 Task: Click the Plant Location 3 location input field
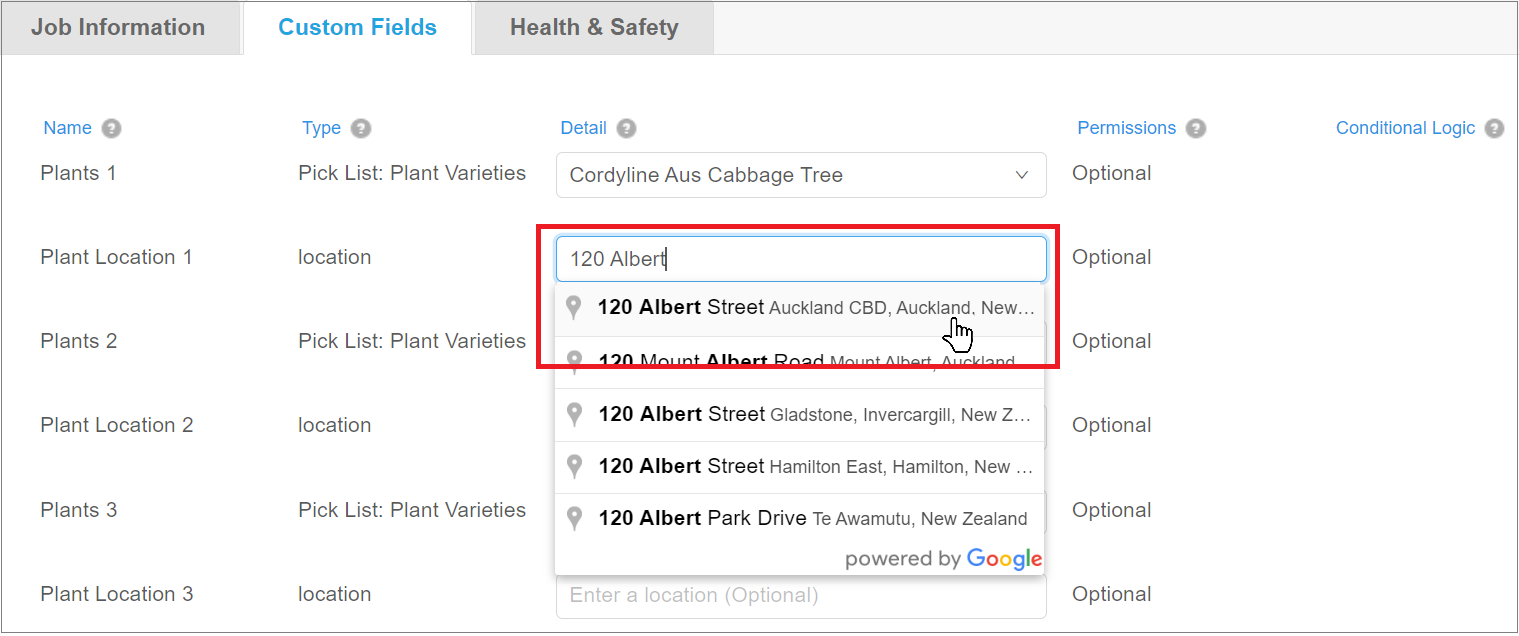click(800, 594)
